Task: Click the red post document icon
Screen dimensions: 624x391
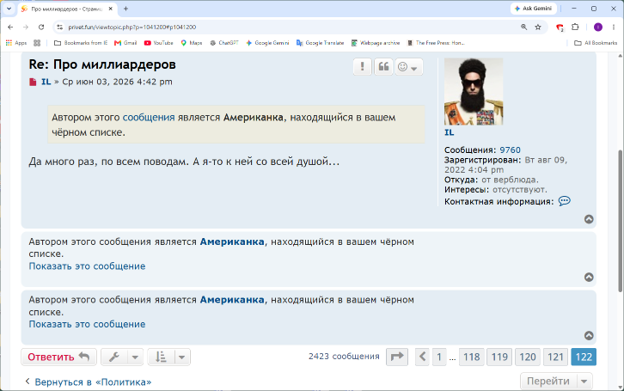Action: click(33, 82)
